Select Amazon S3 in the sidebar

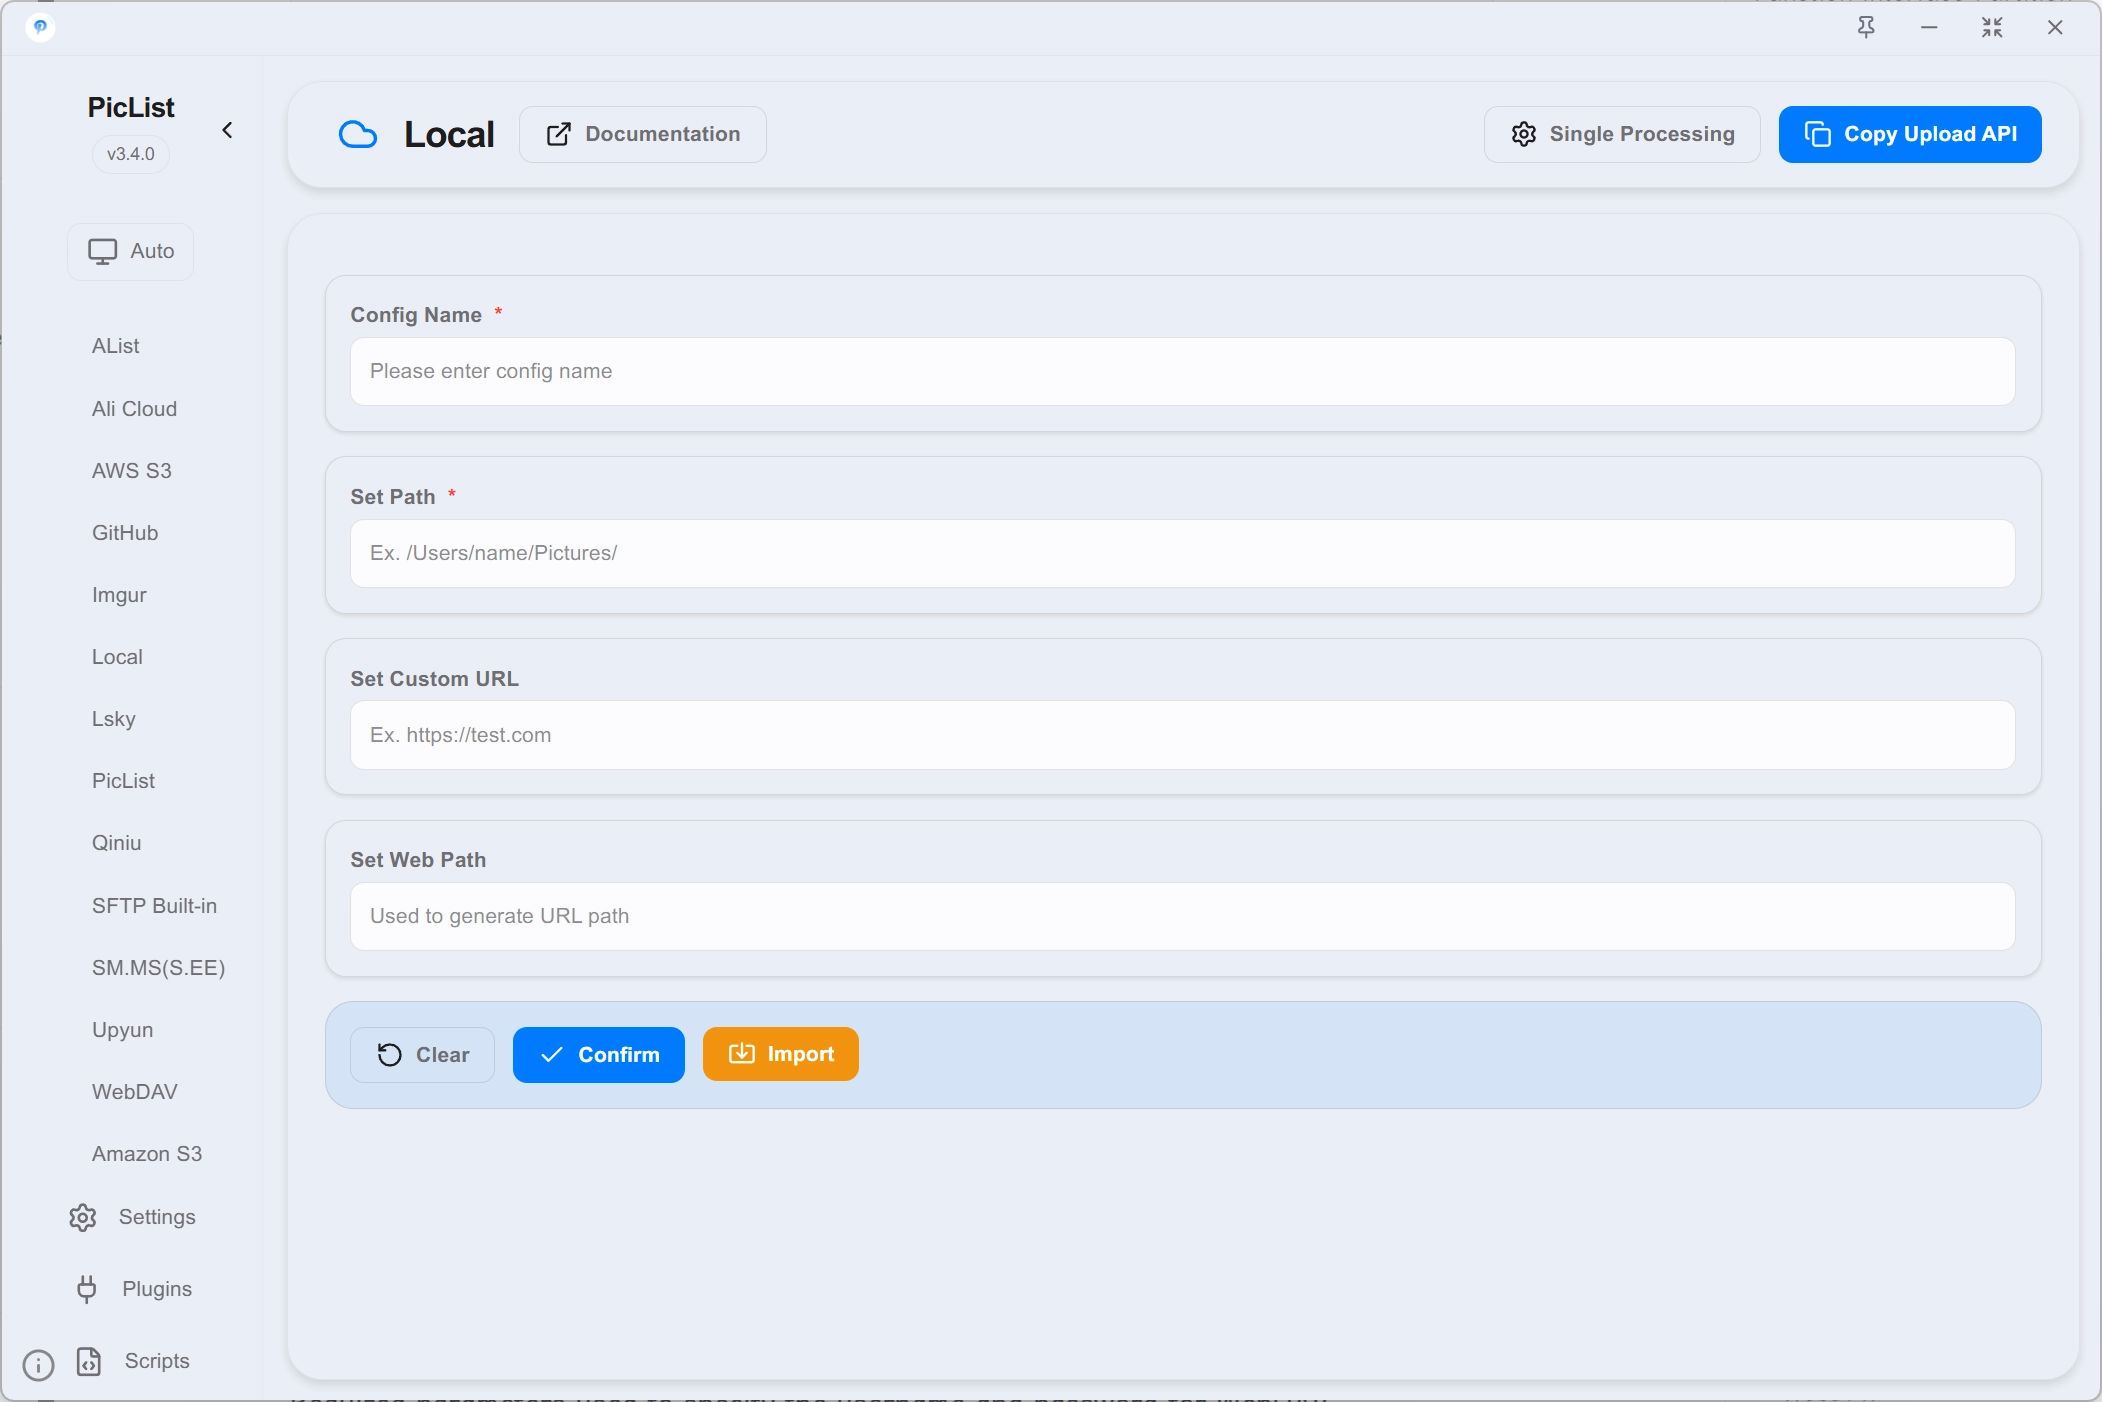(147, 1154)
